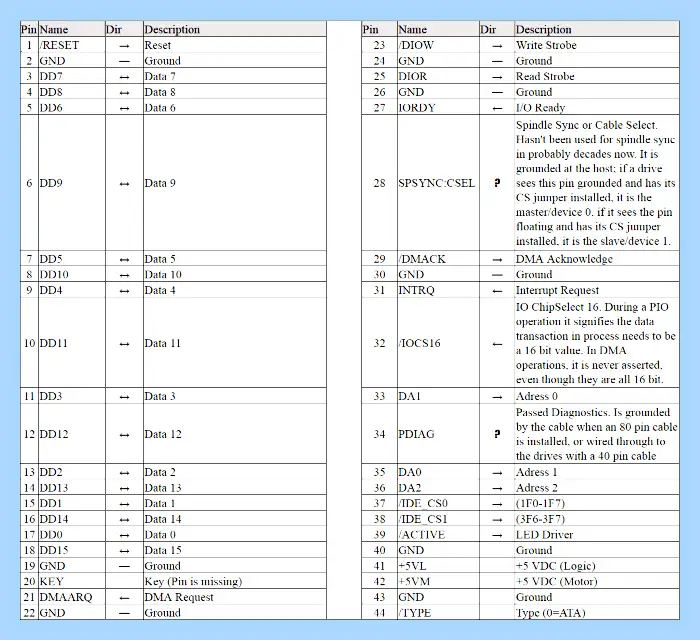Viewport: 700px width, 640px height.
Task: Click the pin number 44 cell
Action: tap(379, 612)
